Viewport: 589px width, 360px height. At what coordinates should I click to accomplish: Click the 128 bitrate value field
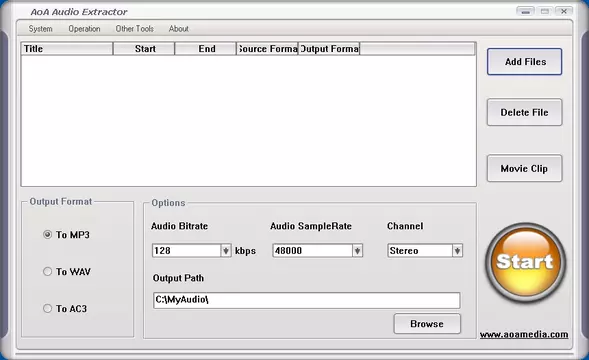pos(187,251)
